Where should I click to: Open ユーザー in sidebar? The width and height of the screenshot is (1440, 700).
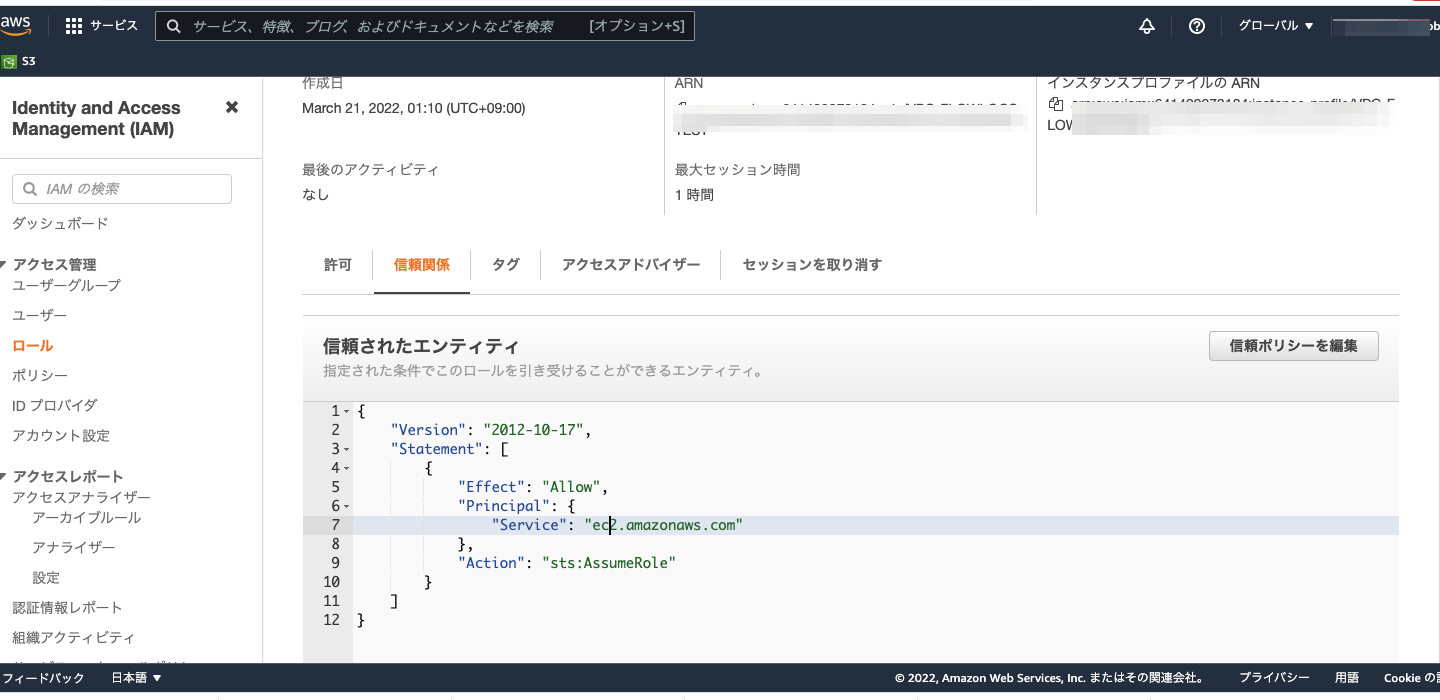pos(40,316)
